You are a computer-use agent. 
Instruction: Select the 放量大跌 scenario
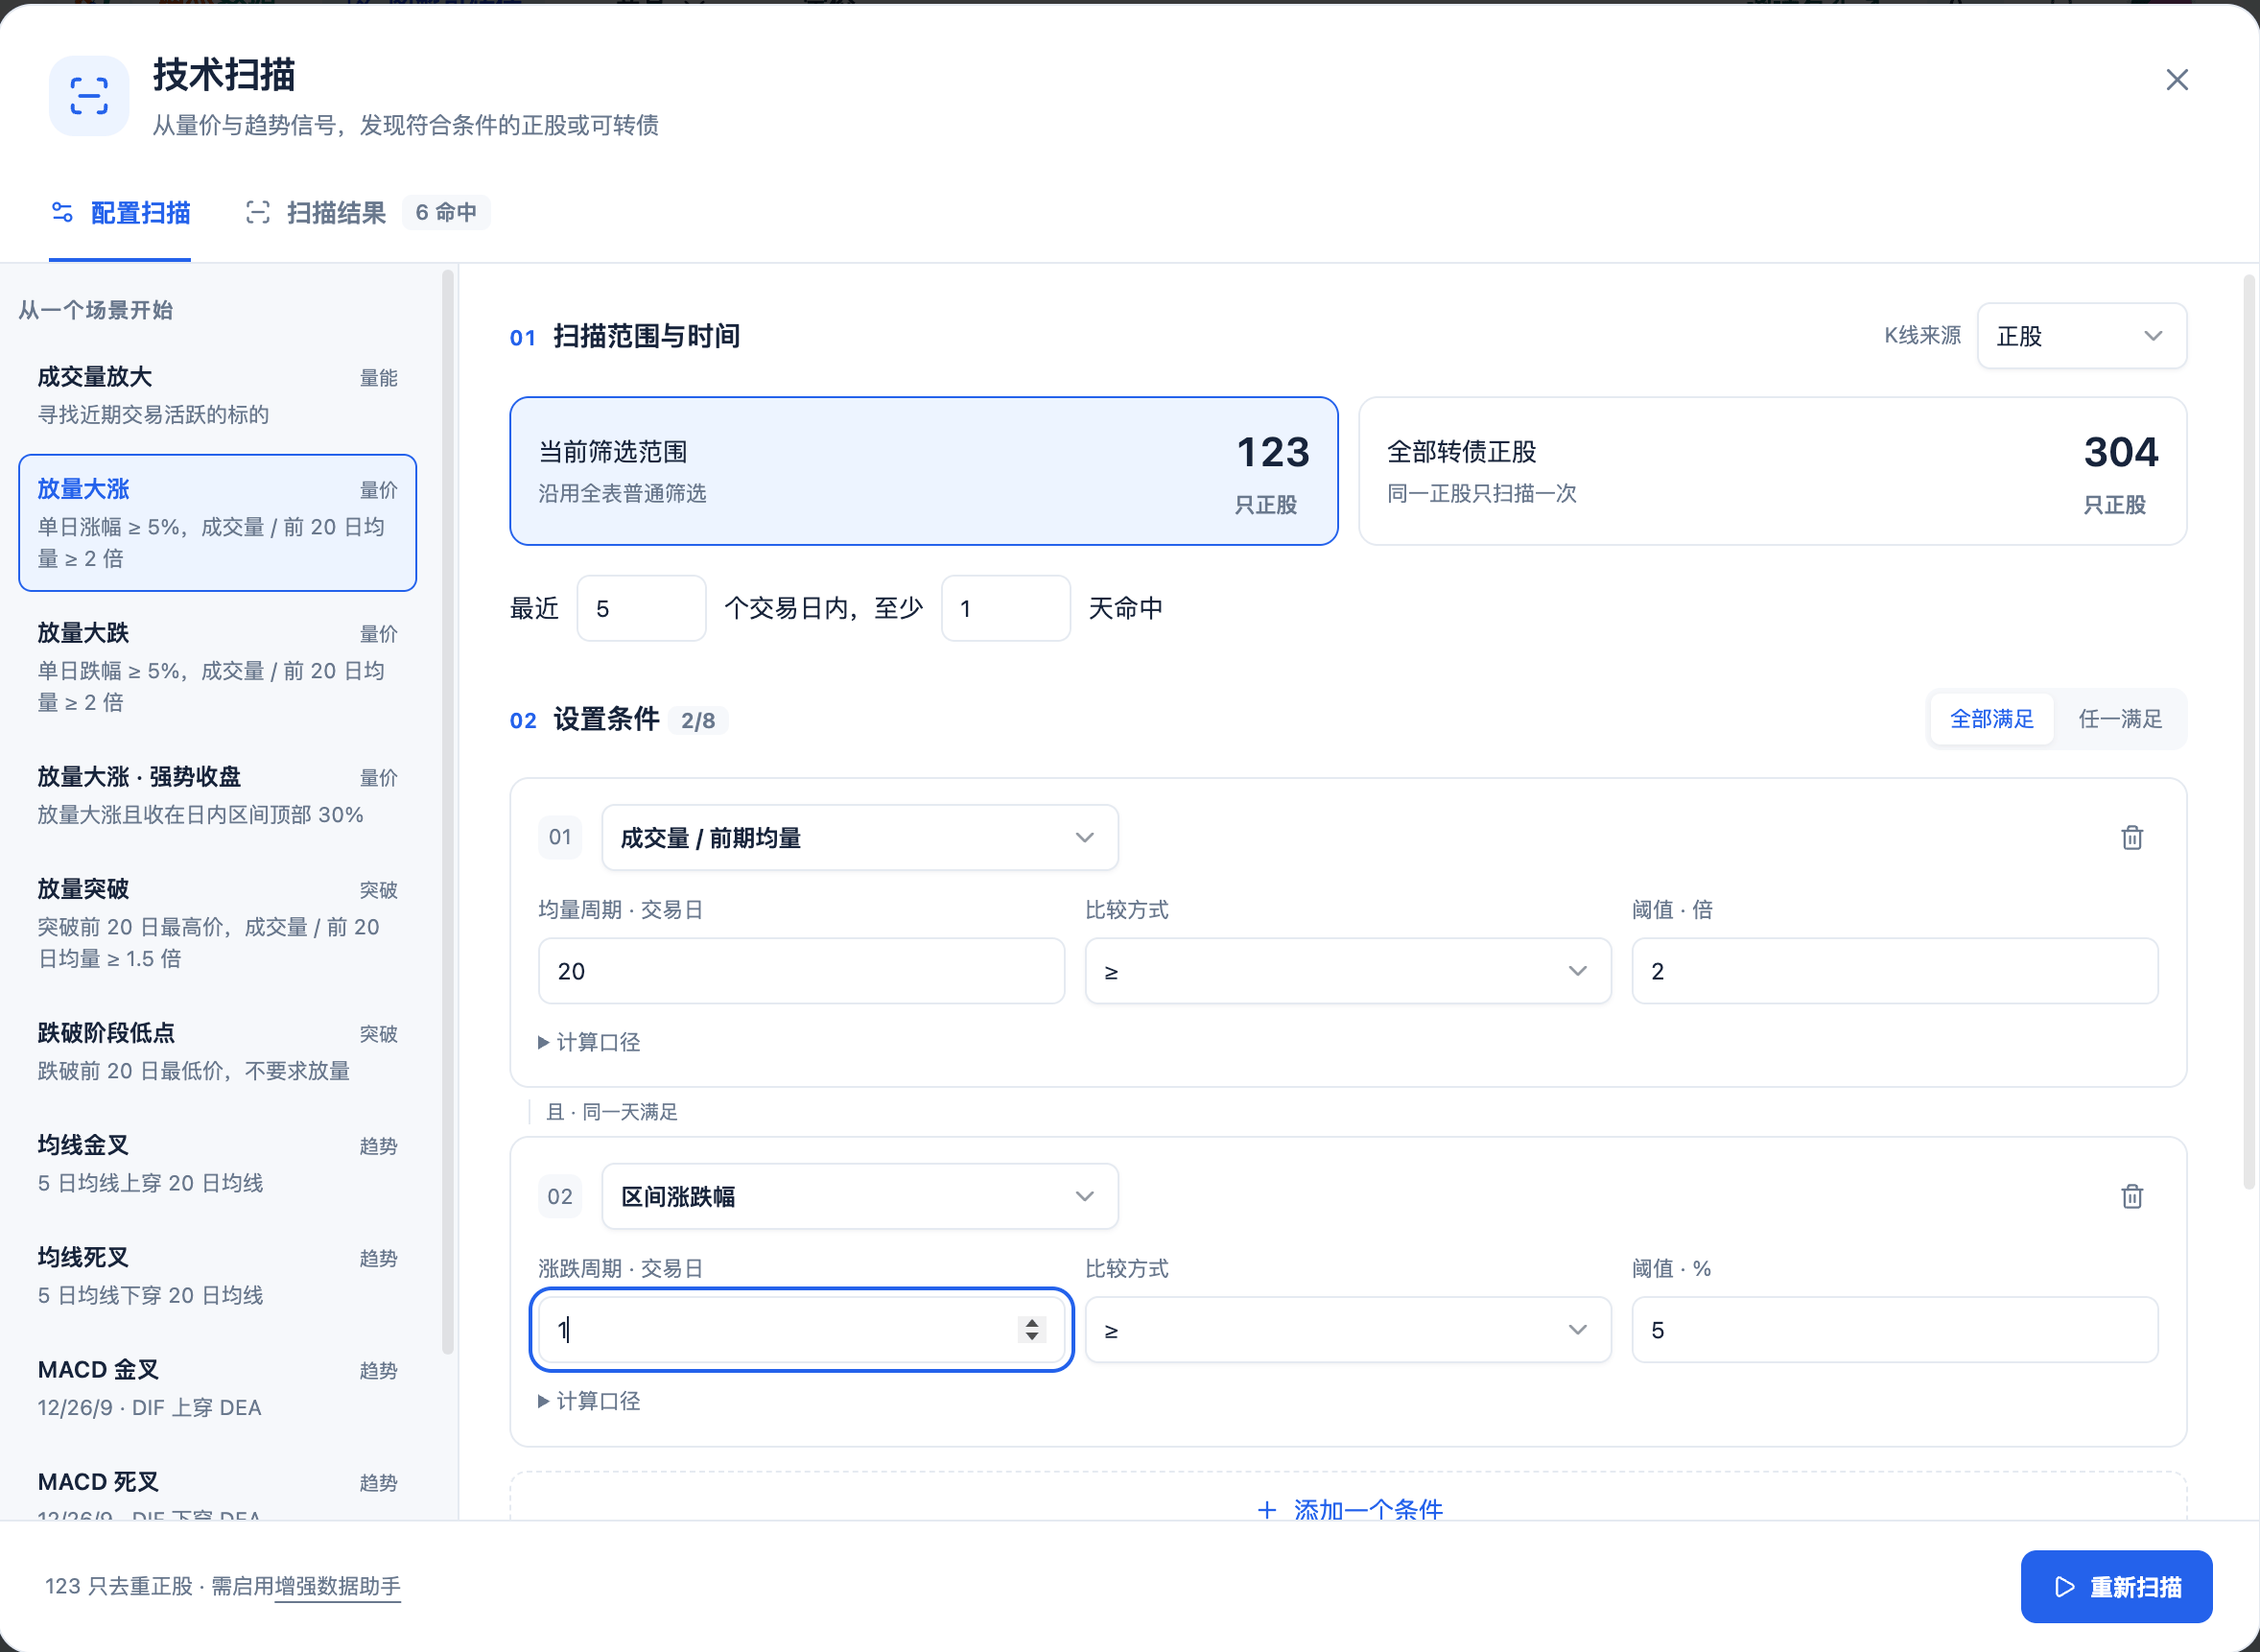coord(217,667)
